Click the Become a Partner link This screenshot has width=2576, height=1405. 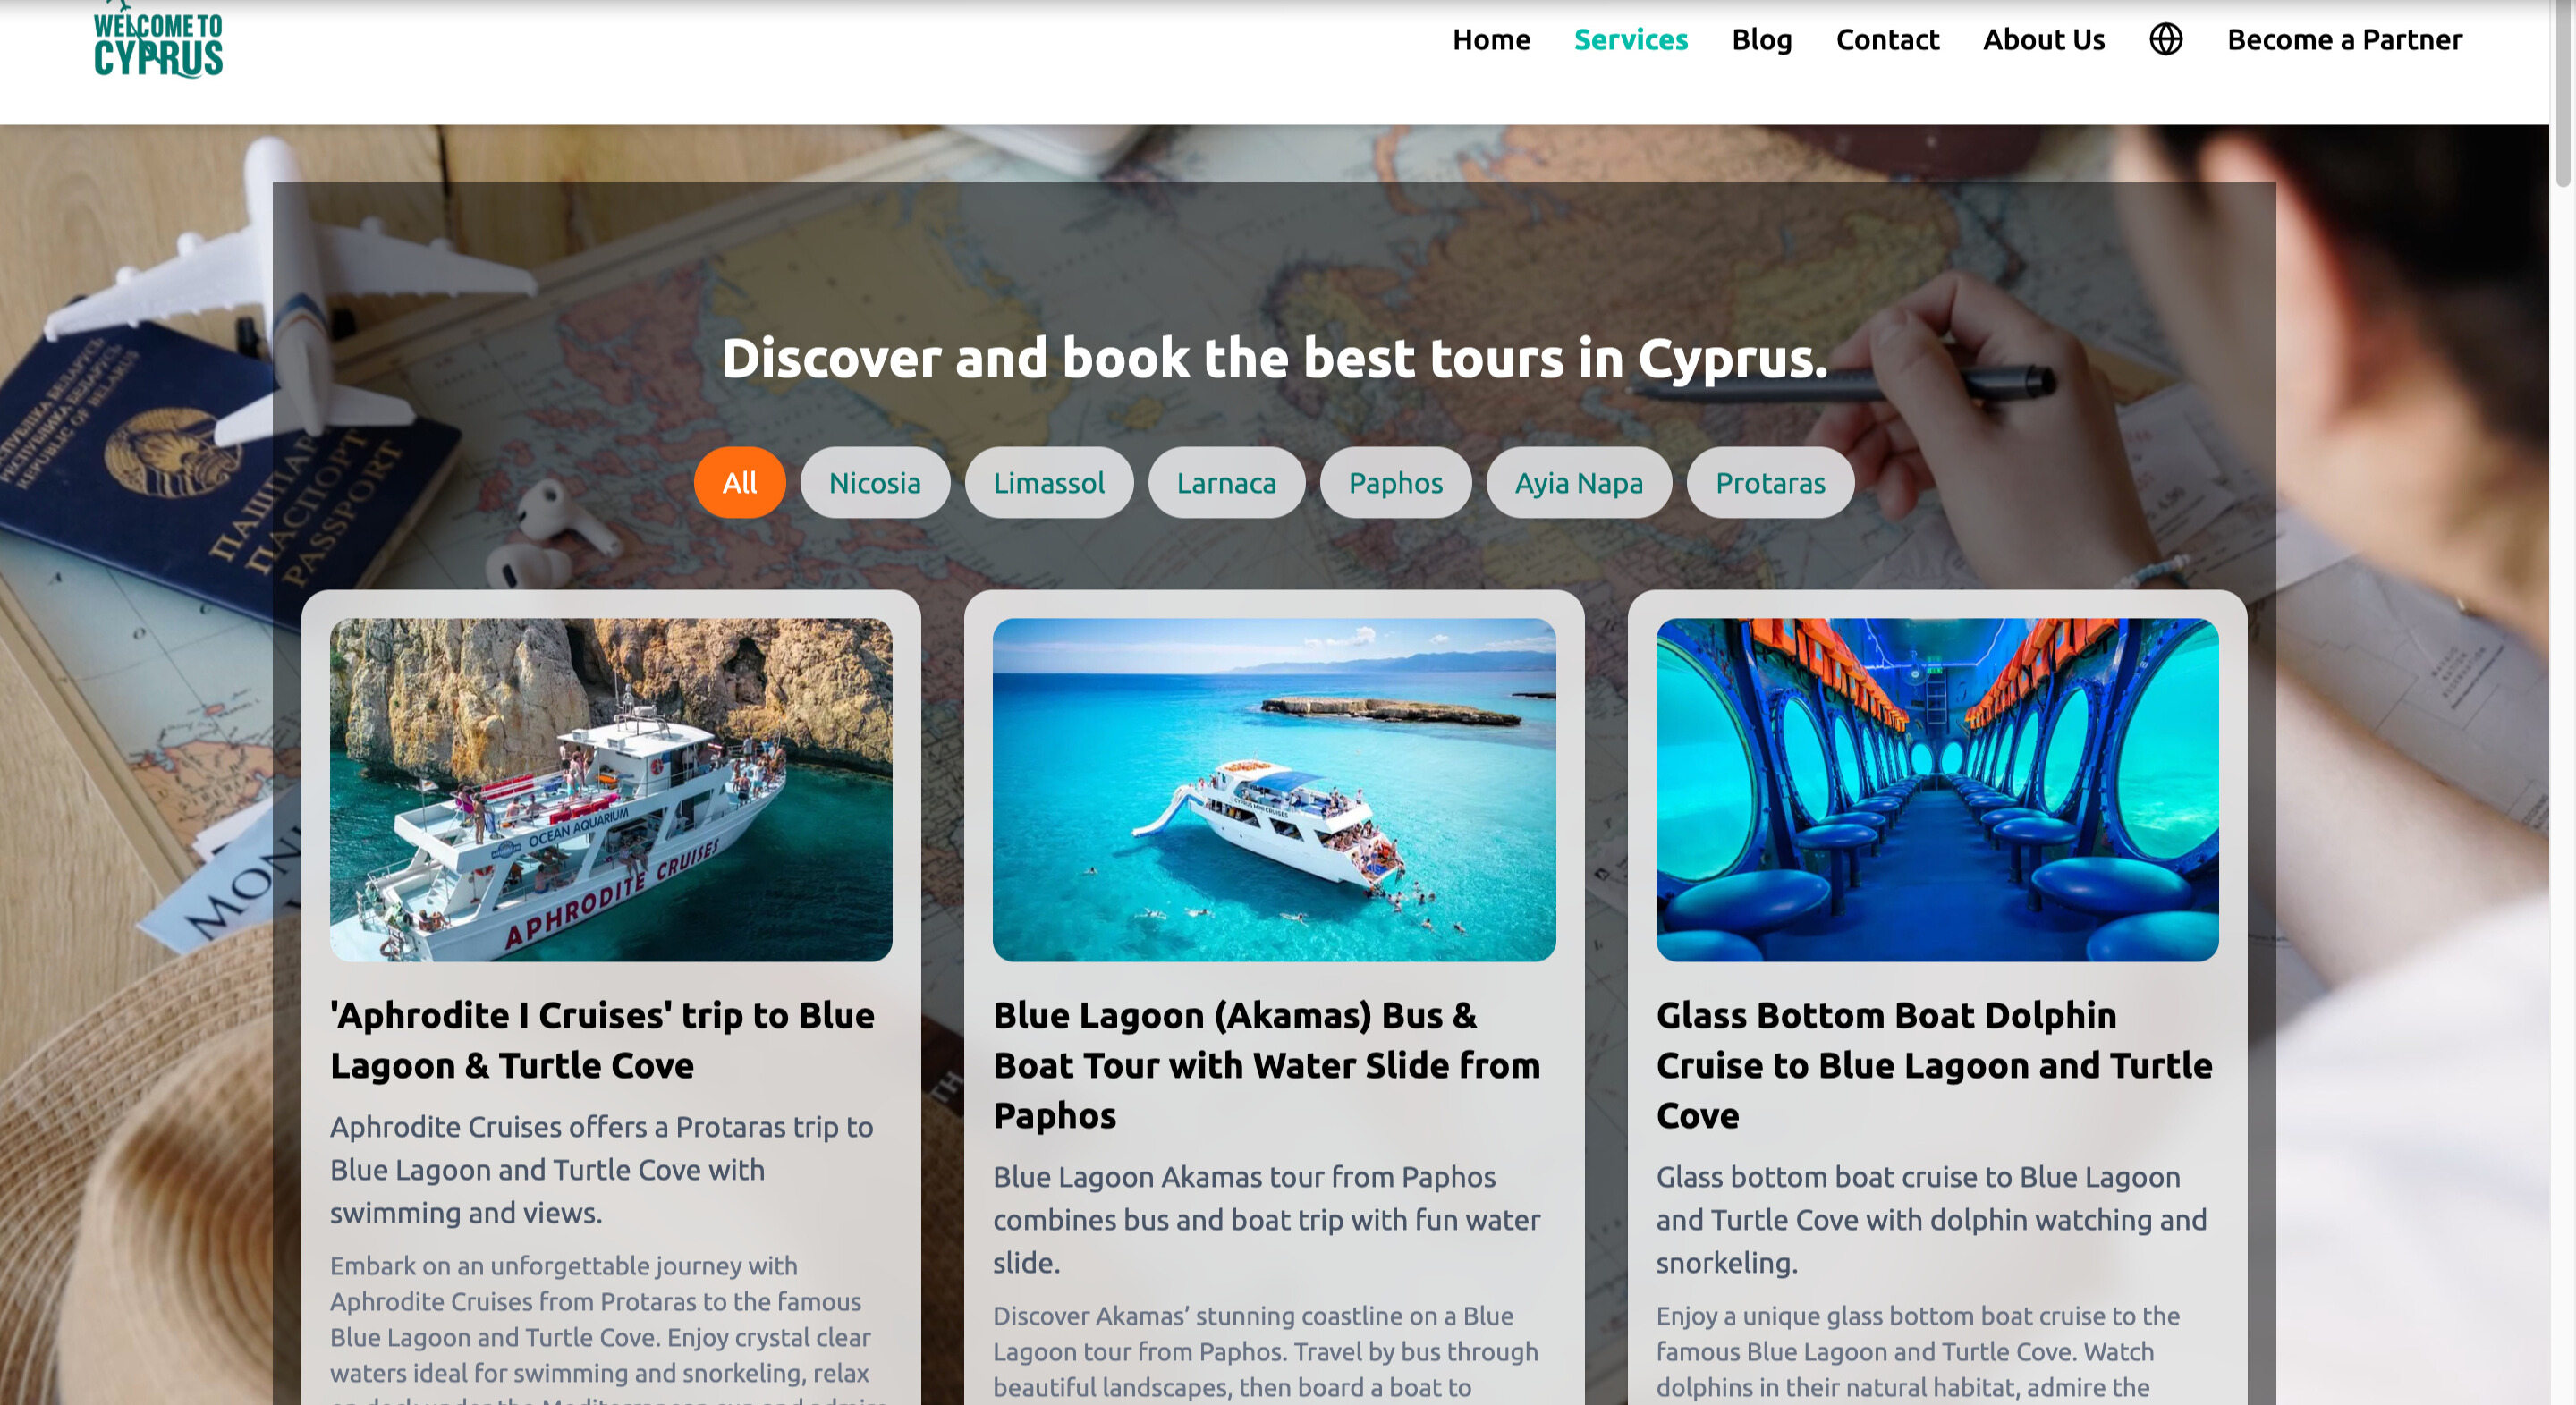[x=2344, y=39]
